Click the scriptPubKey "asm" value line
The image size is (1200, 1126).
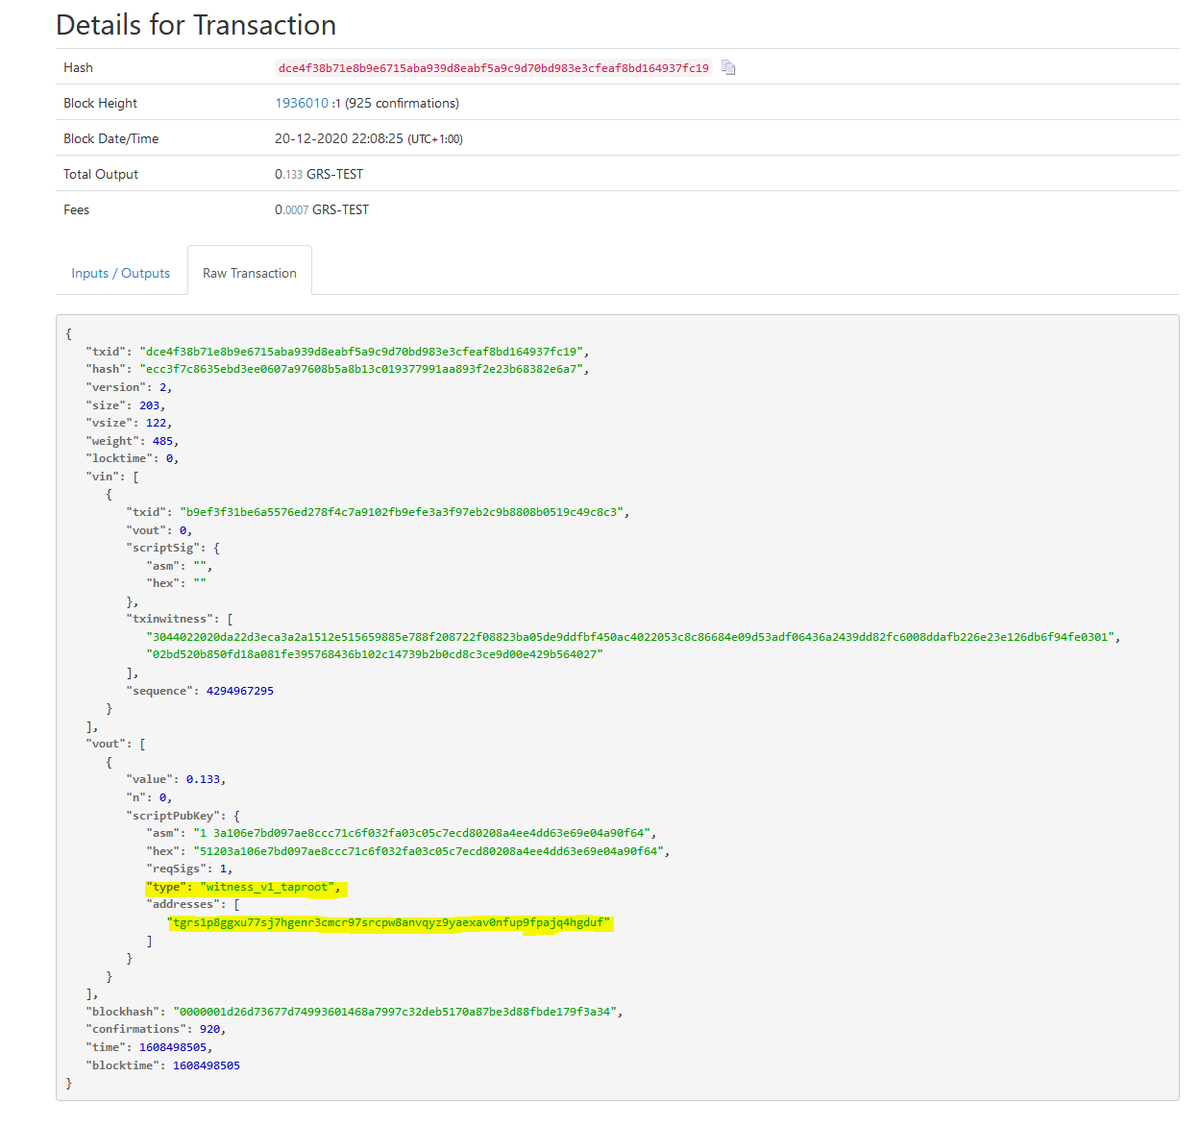[x=402, y=833]
